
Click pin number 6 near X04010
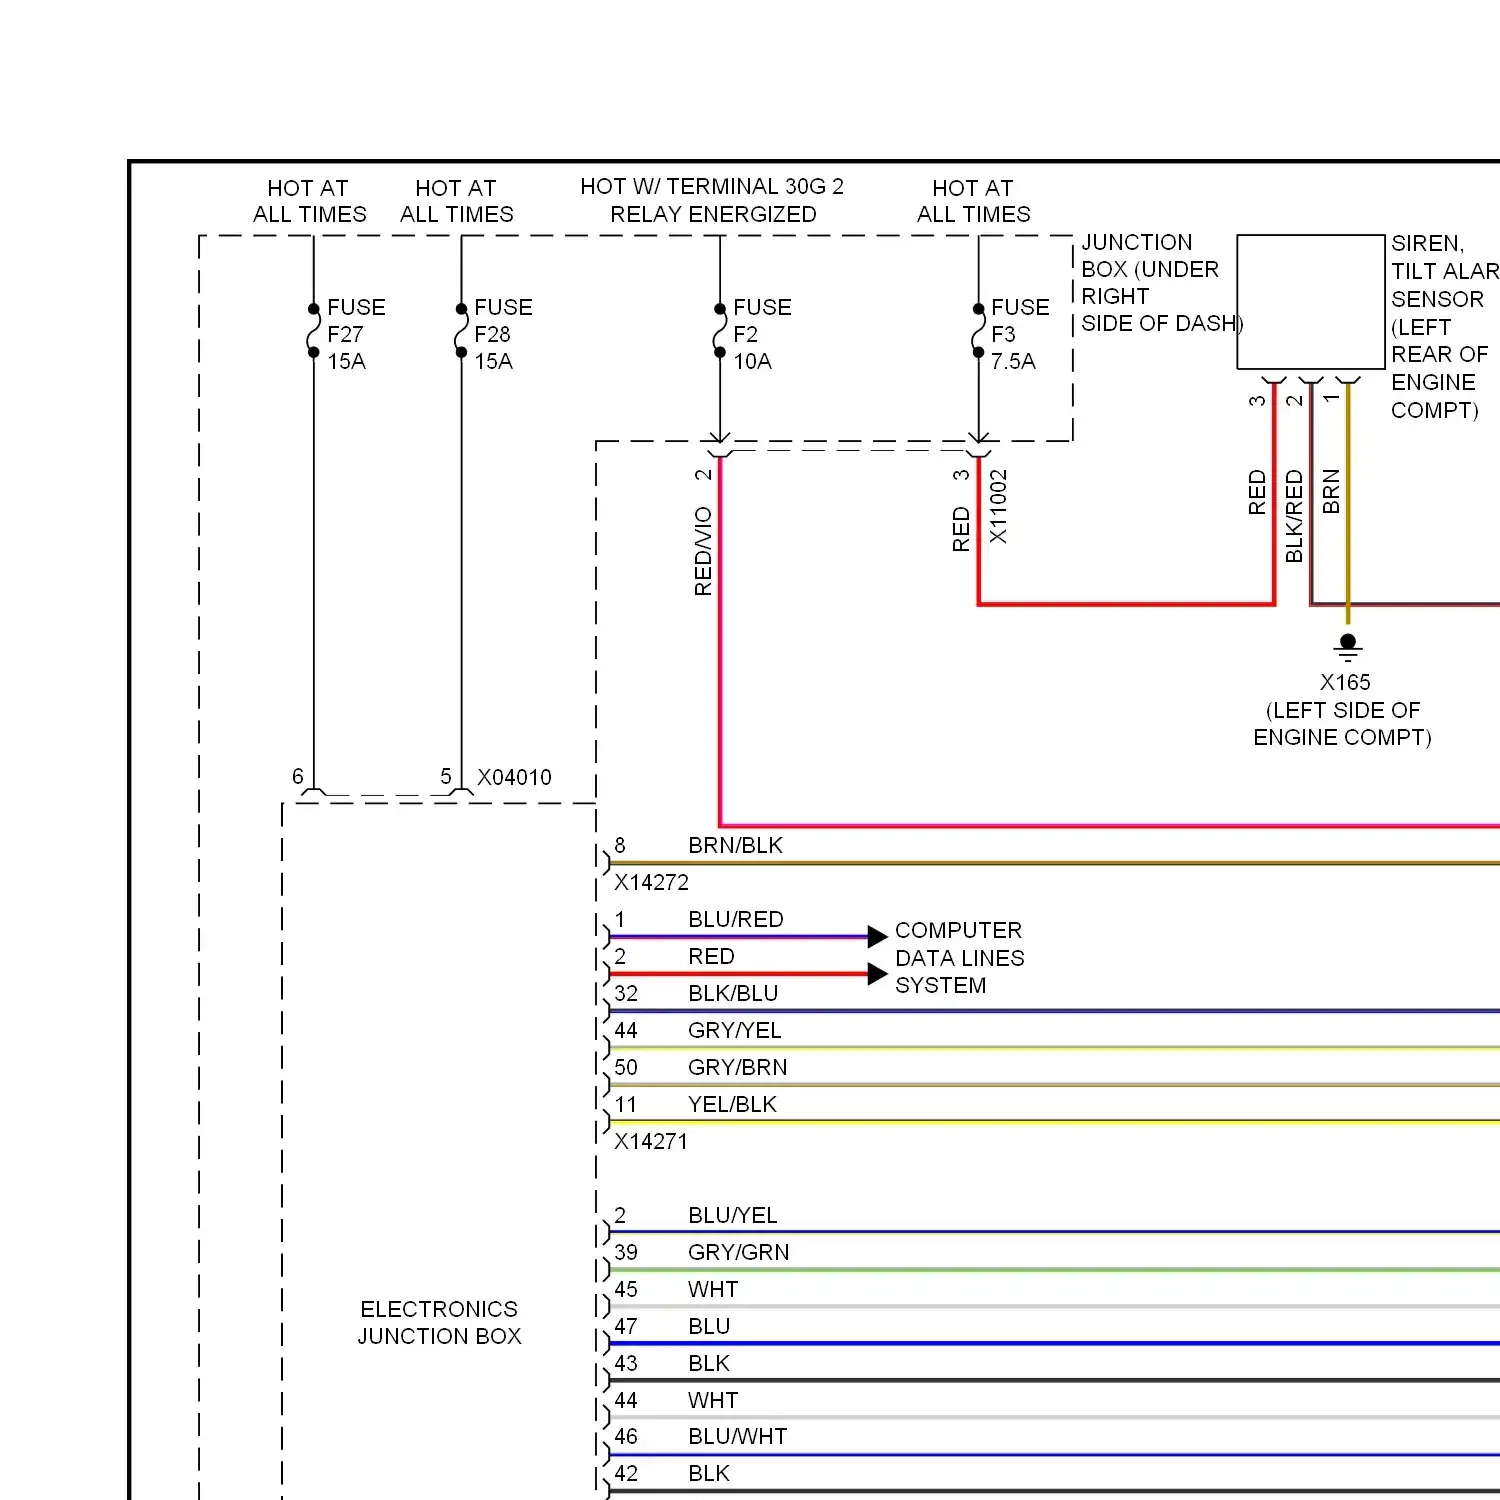(x=298, y=777)
